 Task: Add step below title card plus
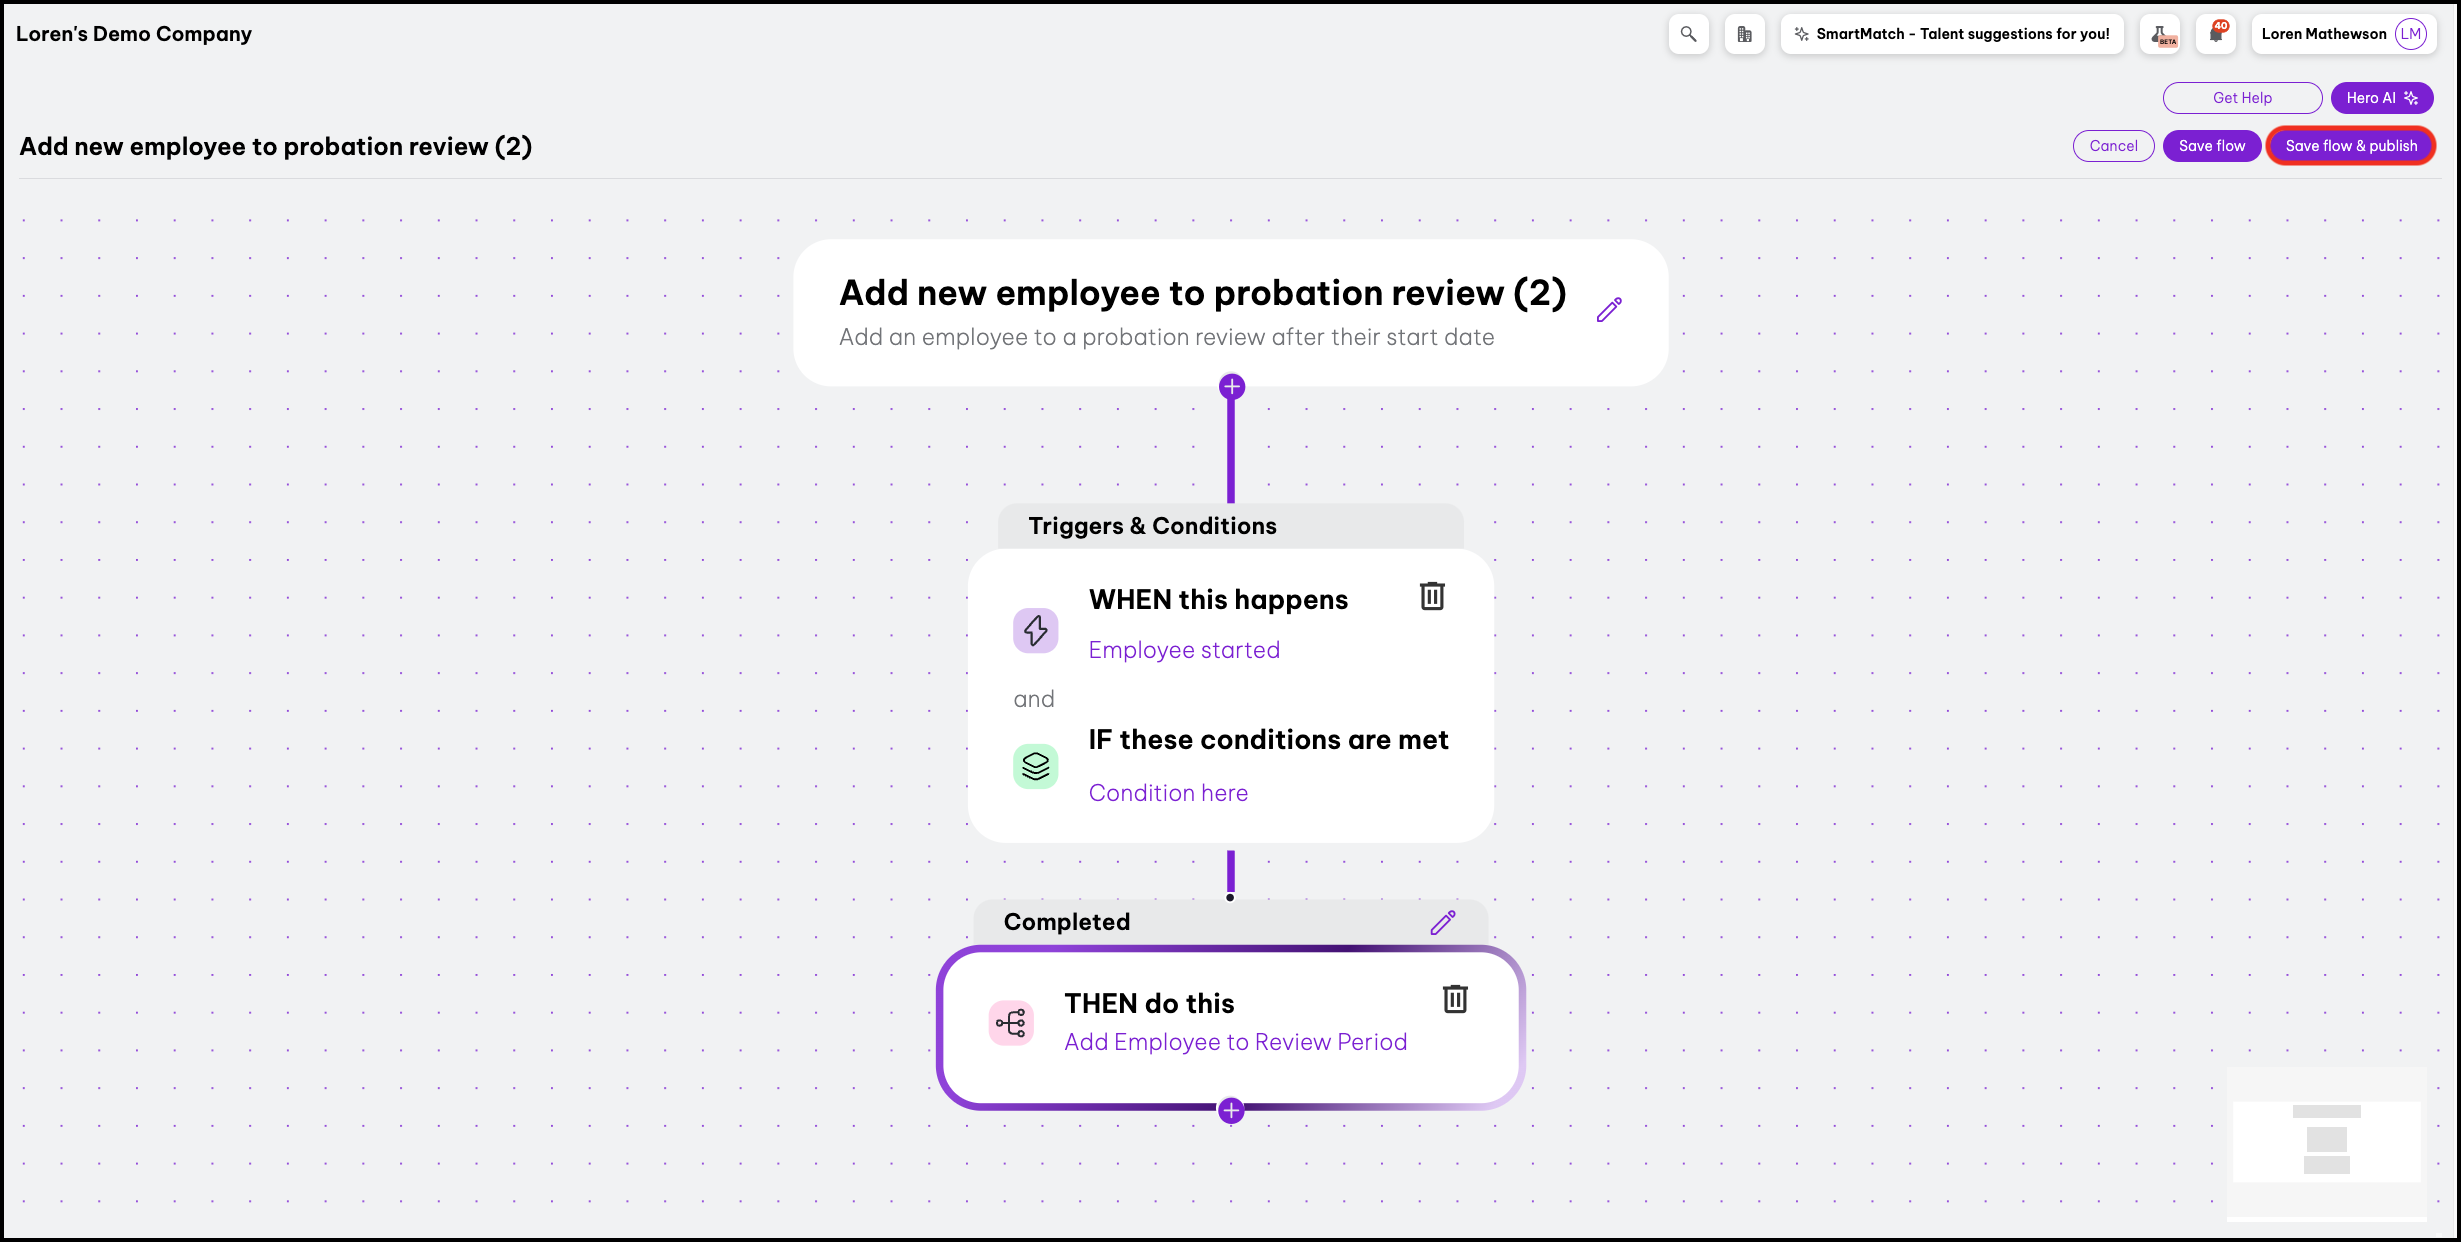point(1232,387)
